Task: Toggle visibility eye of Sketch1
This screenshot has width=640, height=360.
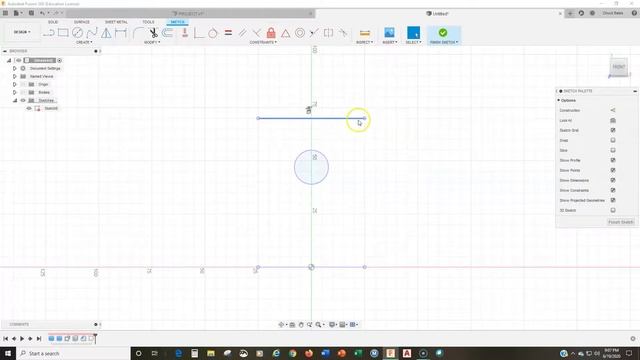Action: click(29, 108)
